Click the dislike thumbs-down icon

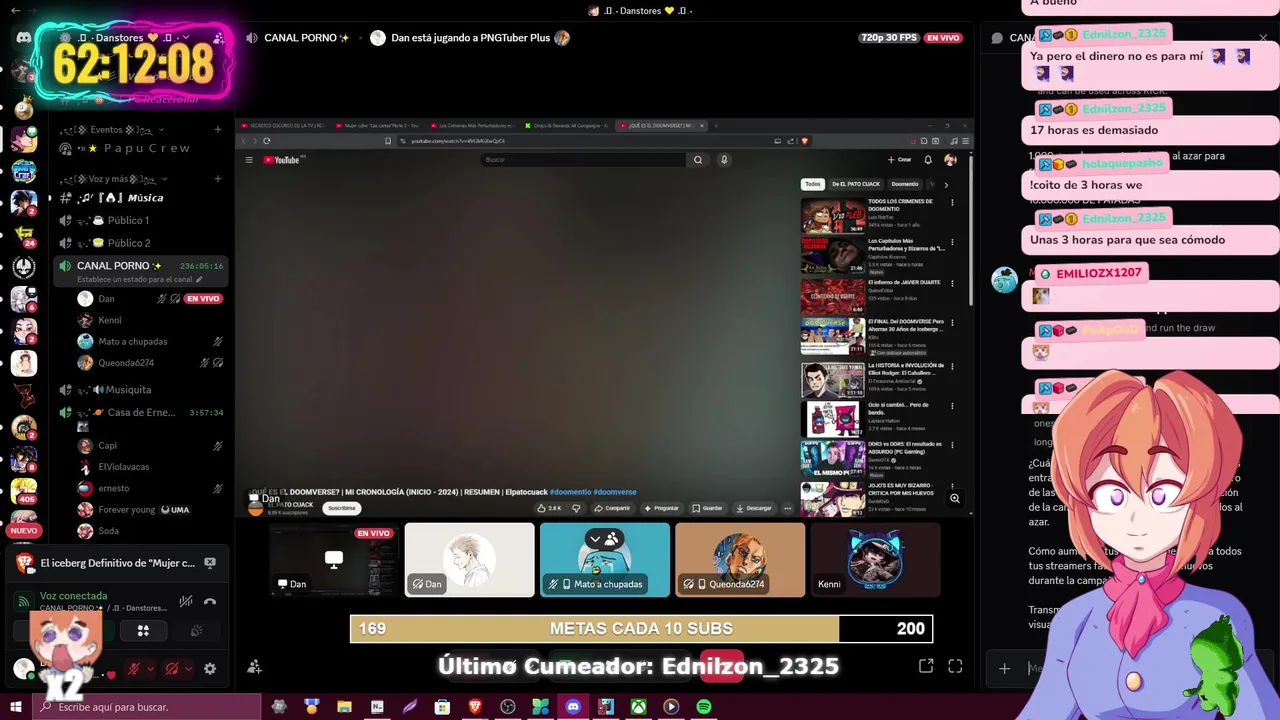click(x=576, y=508)
